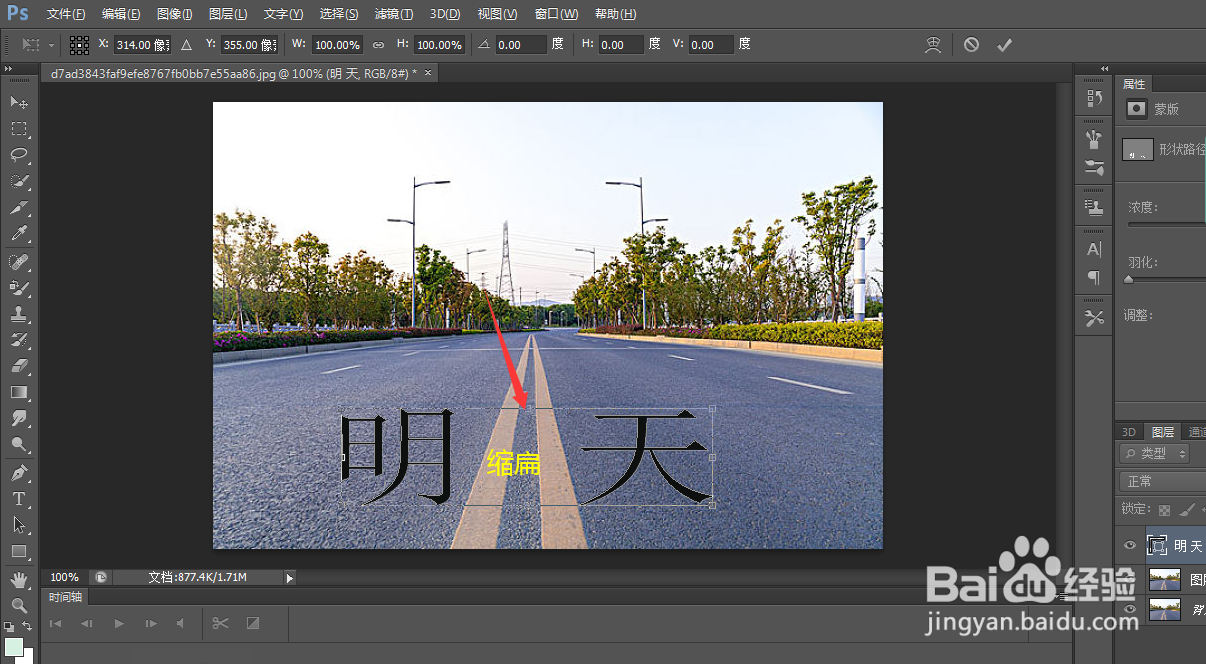Collapse the right panel dock chevrons
The height and width of the screenshot is (664, 1206).
(x=1103, y=67)
